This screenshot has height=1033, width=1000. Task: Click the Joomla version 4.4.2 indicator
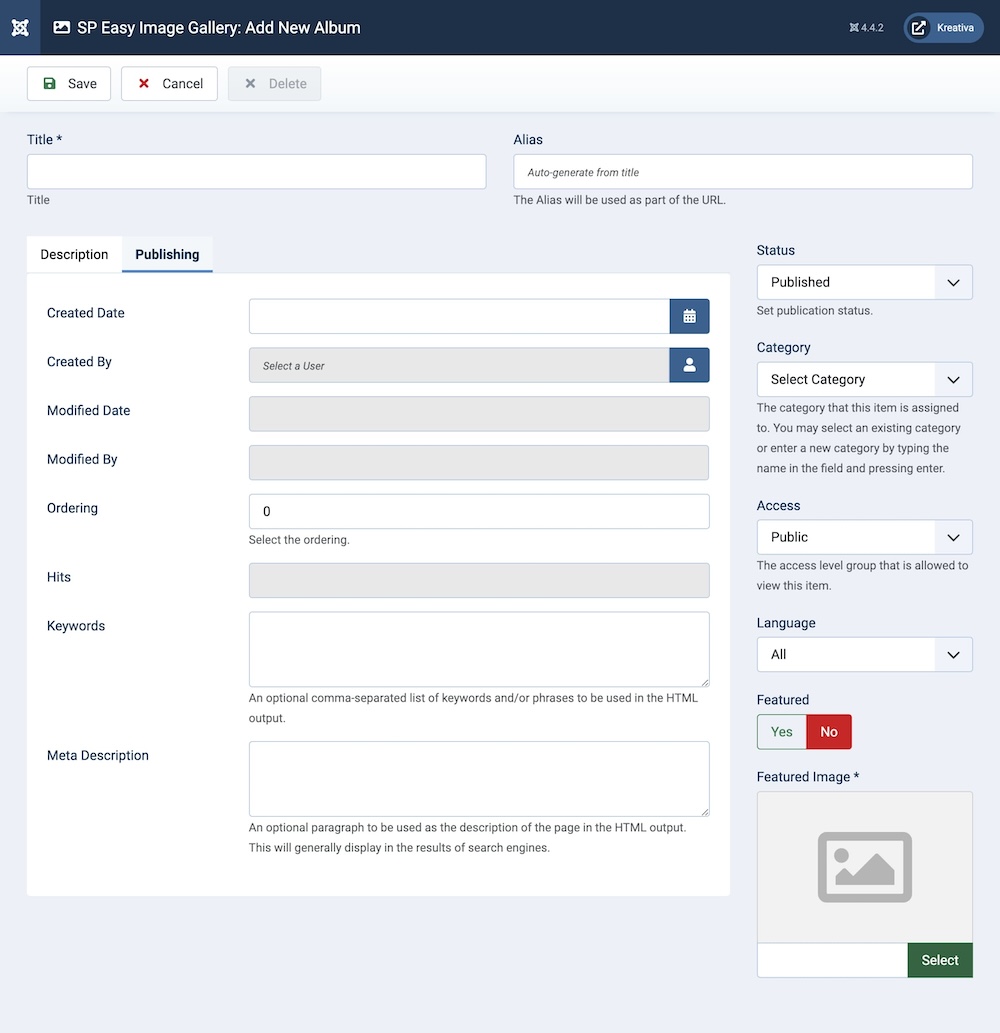pyautogui.click(x=866, y=28)
